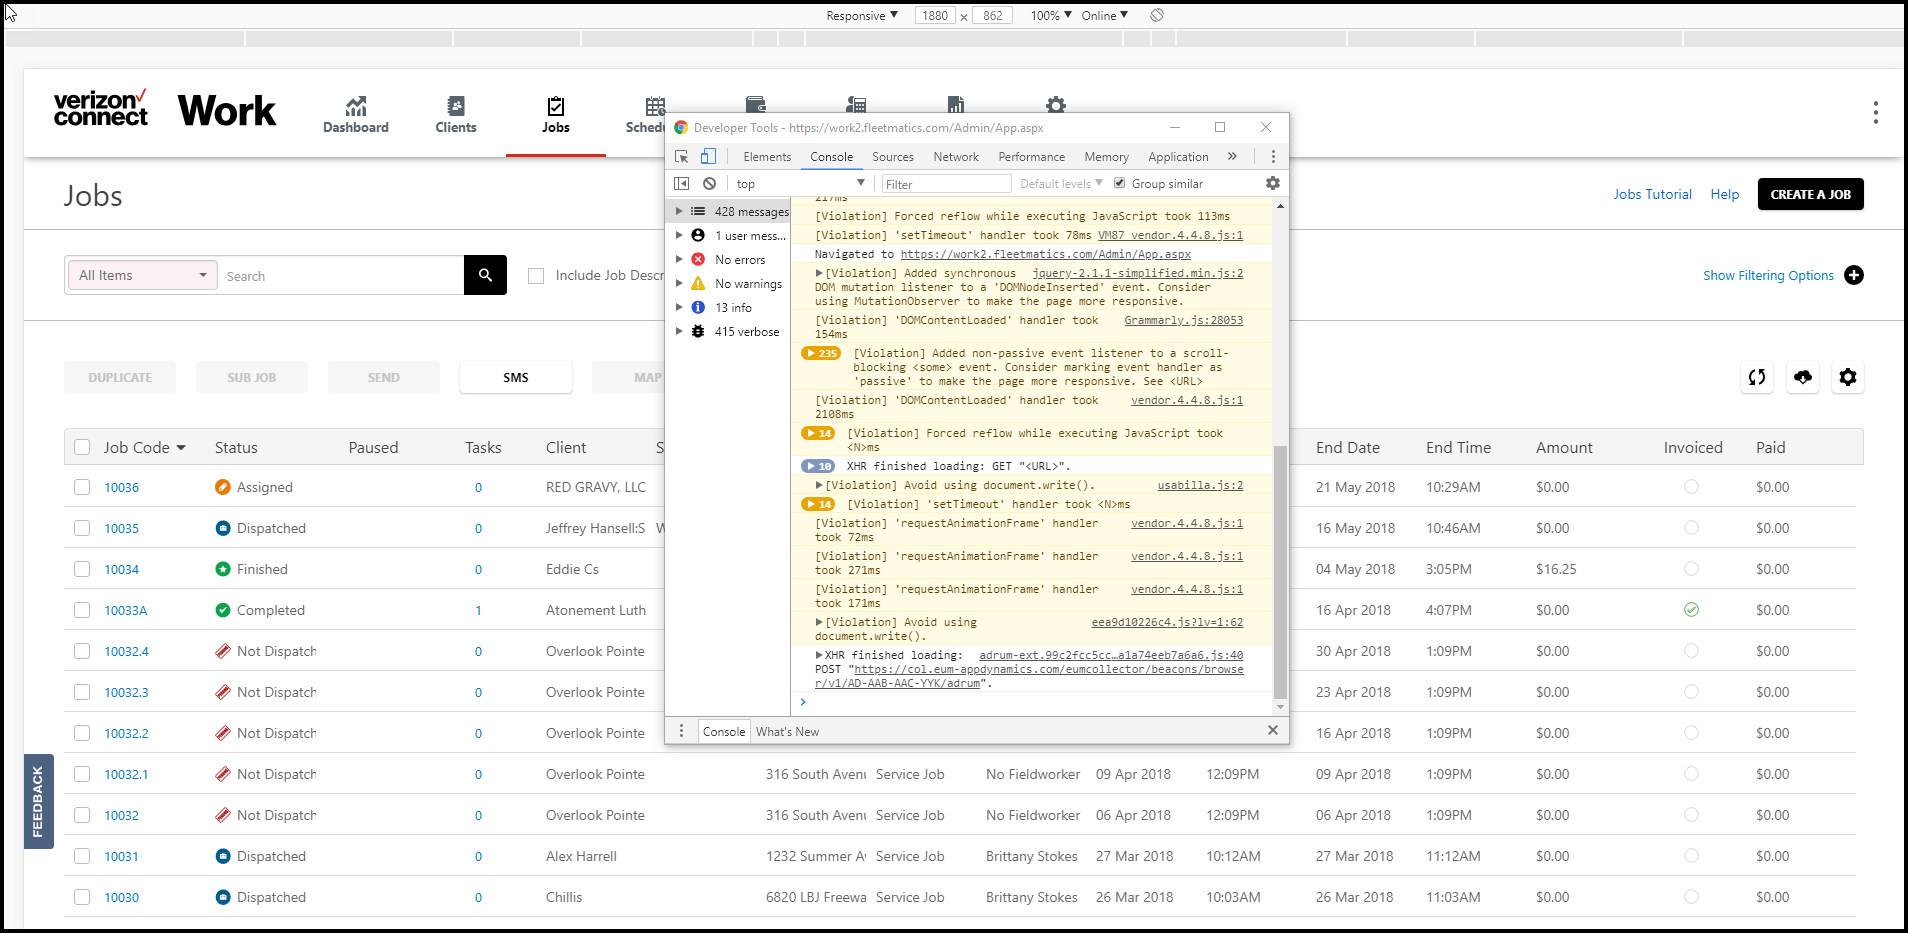The height and width of the screenshot is (933, 1908).
Task: Switch to the Elements tab
Action: (767, 157)
